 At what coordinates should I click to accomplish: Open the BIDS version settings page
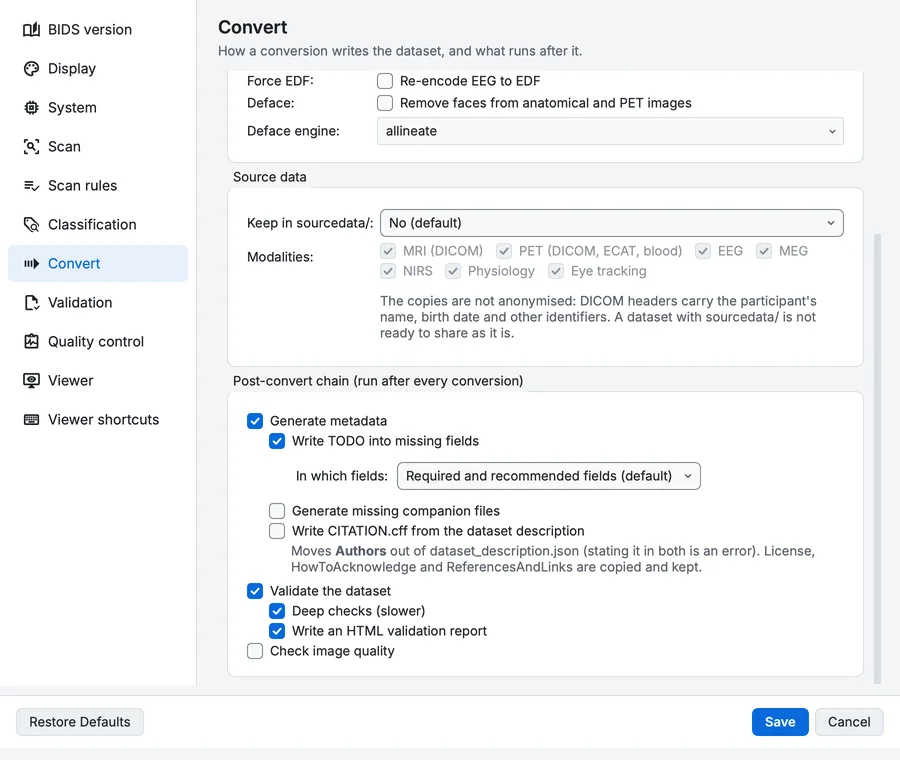tap(98, 29)
